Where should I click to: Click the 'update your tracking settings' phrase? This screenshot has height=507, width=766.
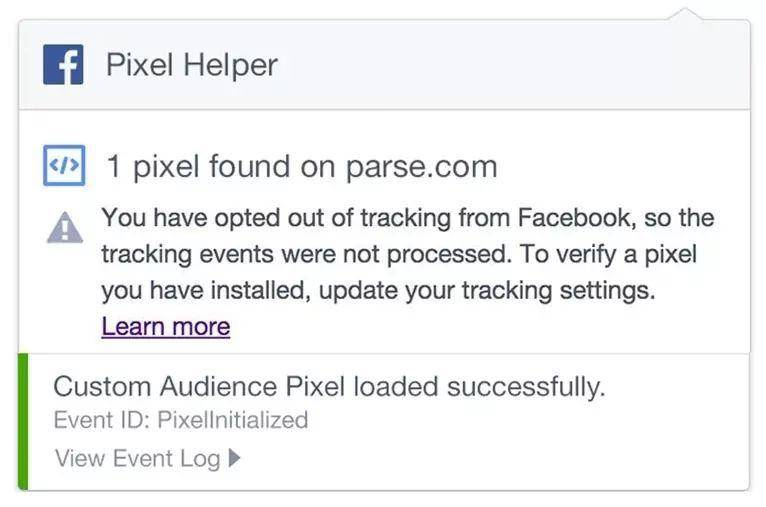(x=487, y=291)
